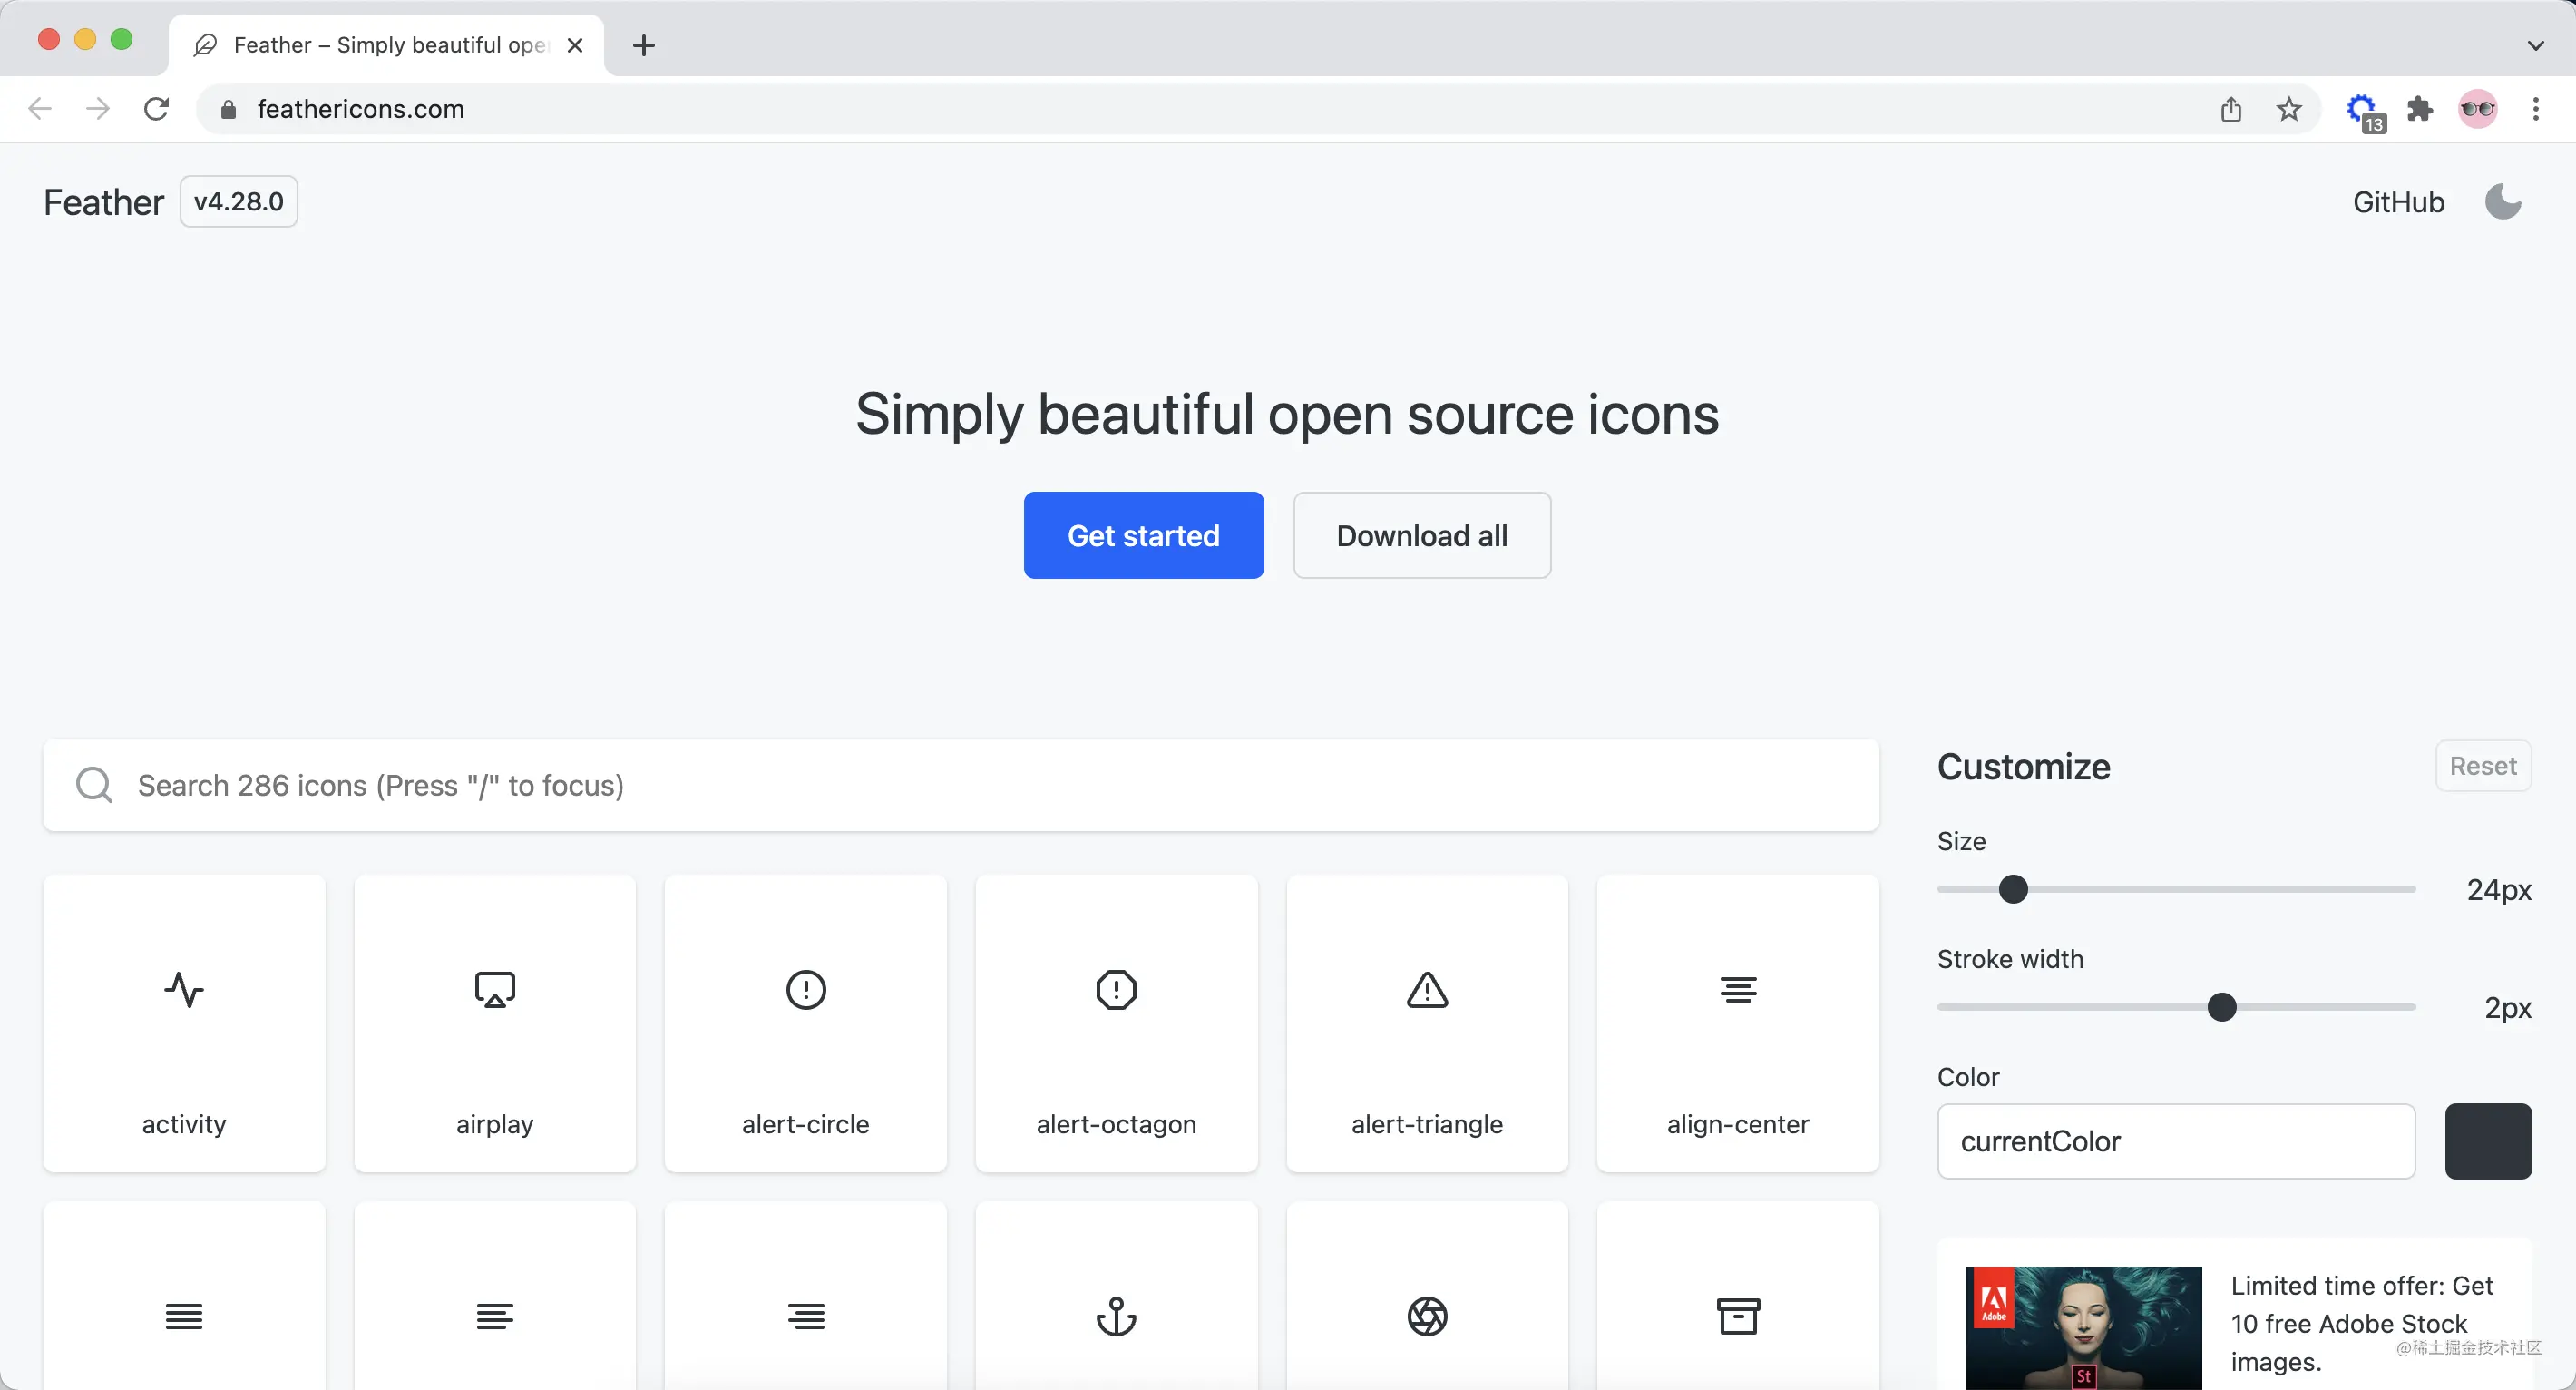Focus the Search 286 icons field
Screen dimensions: 2576x1390
pos(960,785)
